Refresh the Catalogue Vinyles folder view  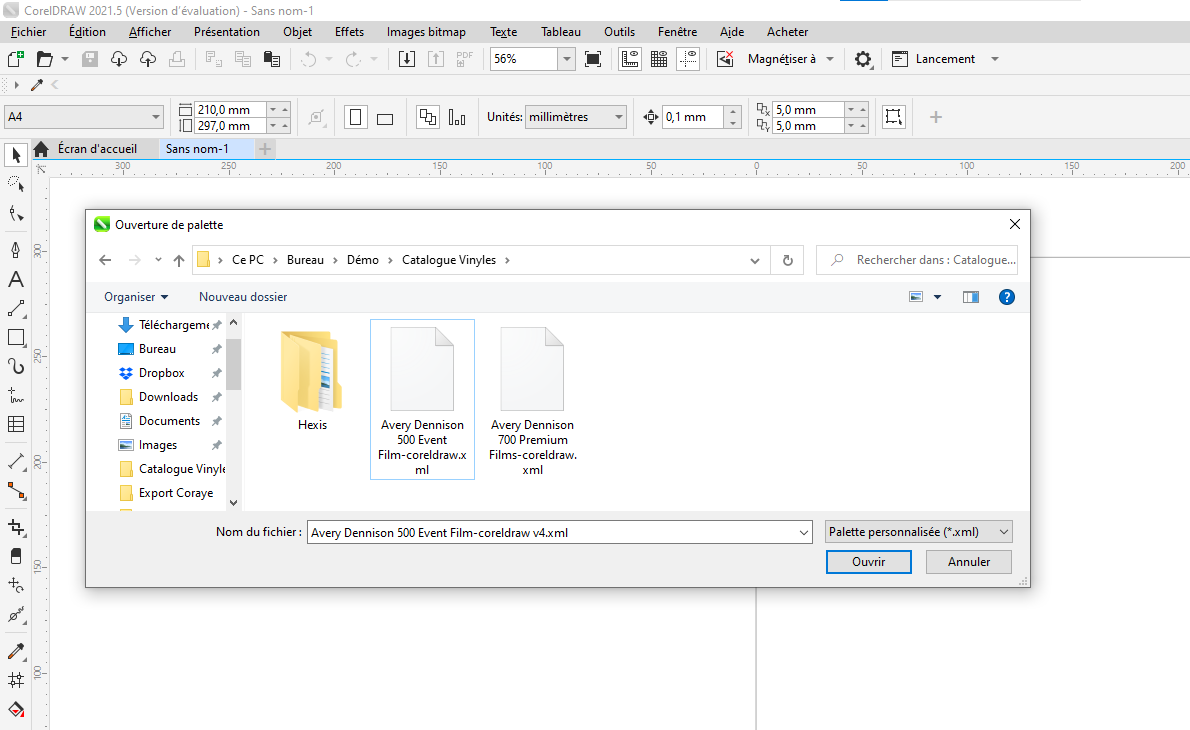click(x=788, y=260)
